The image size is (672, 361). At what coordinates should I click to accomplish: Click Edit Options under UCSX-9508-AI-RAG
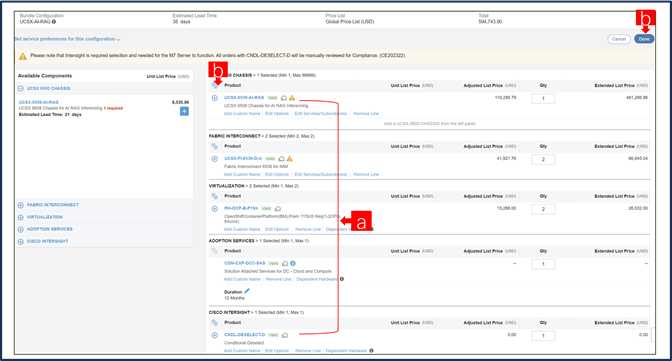tap(277, 114)
